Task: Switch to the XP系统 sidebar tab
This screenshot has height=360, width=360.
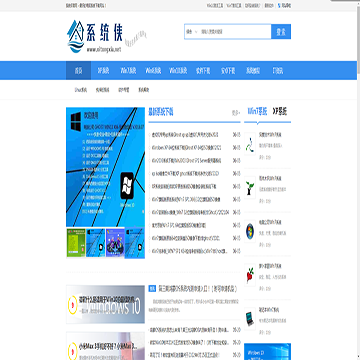Action: [x=280, y=112]
